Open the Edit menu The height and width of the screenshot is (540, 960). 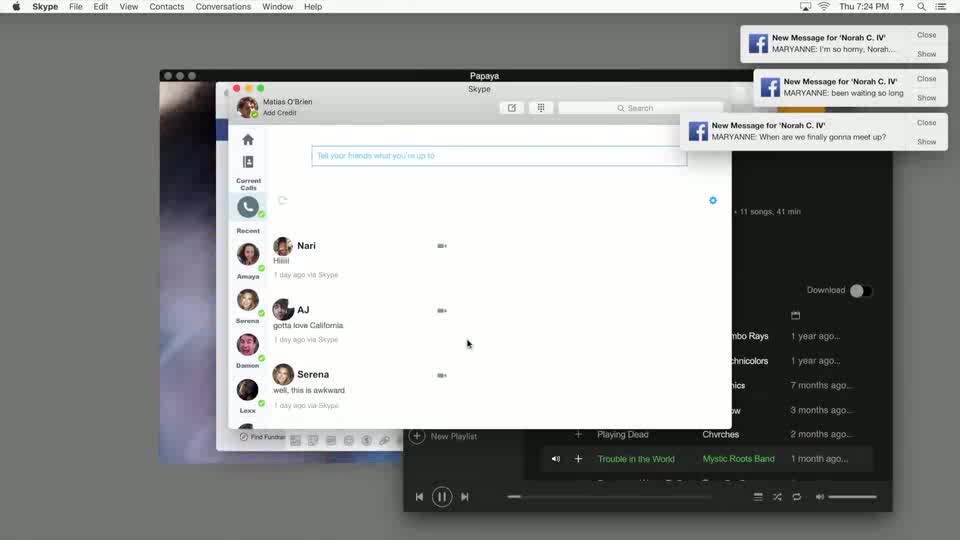100,7
